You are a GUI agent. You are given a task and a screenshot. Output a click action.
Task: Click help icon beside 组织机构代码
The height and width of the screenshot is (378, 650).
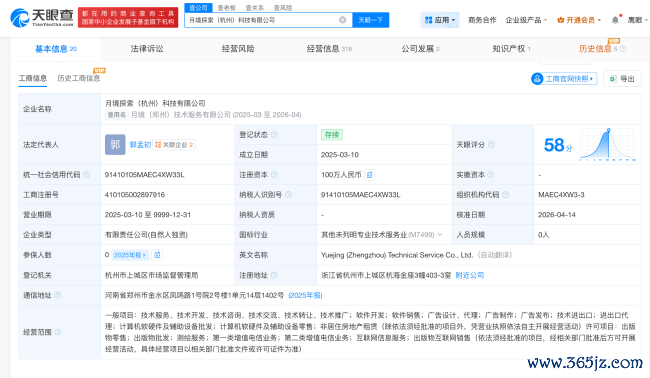505,194
